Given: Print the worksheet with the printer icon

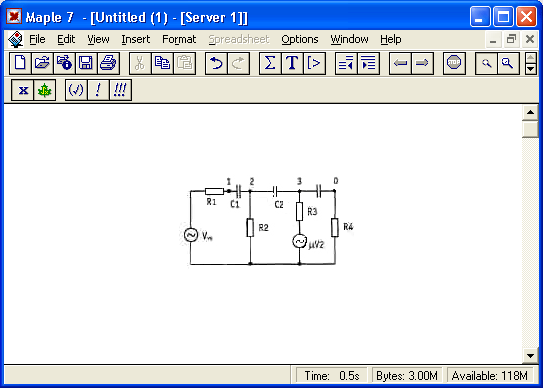Looking at the screenshot, I should tap(108, 63).
